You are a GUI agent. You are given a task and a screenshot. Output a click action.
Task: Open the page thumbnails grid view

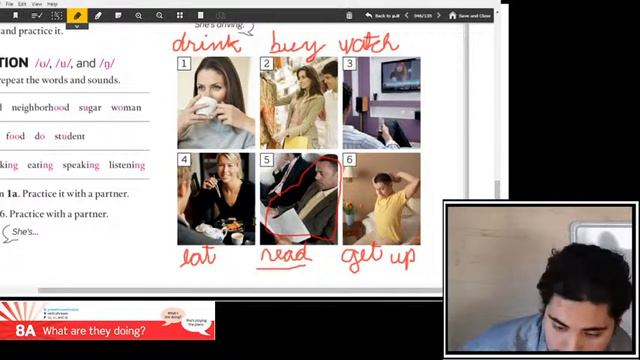(x=180, y=16)
